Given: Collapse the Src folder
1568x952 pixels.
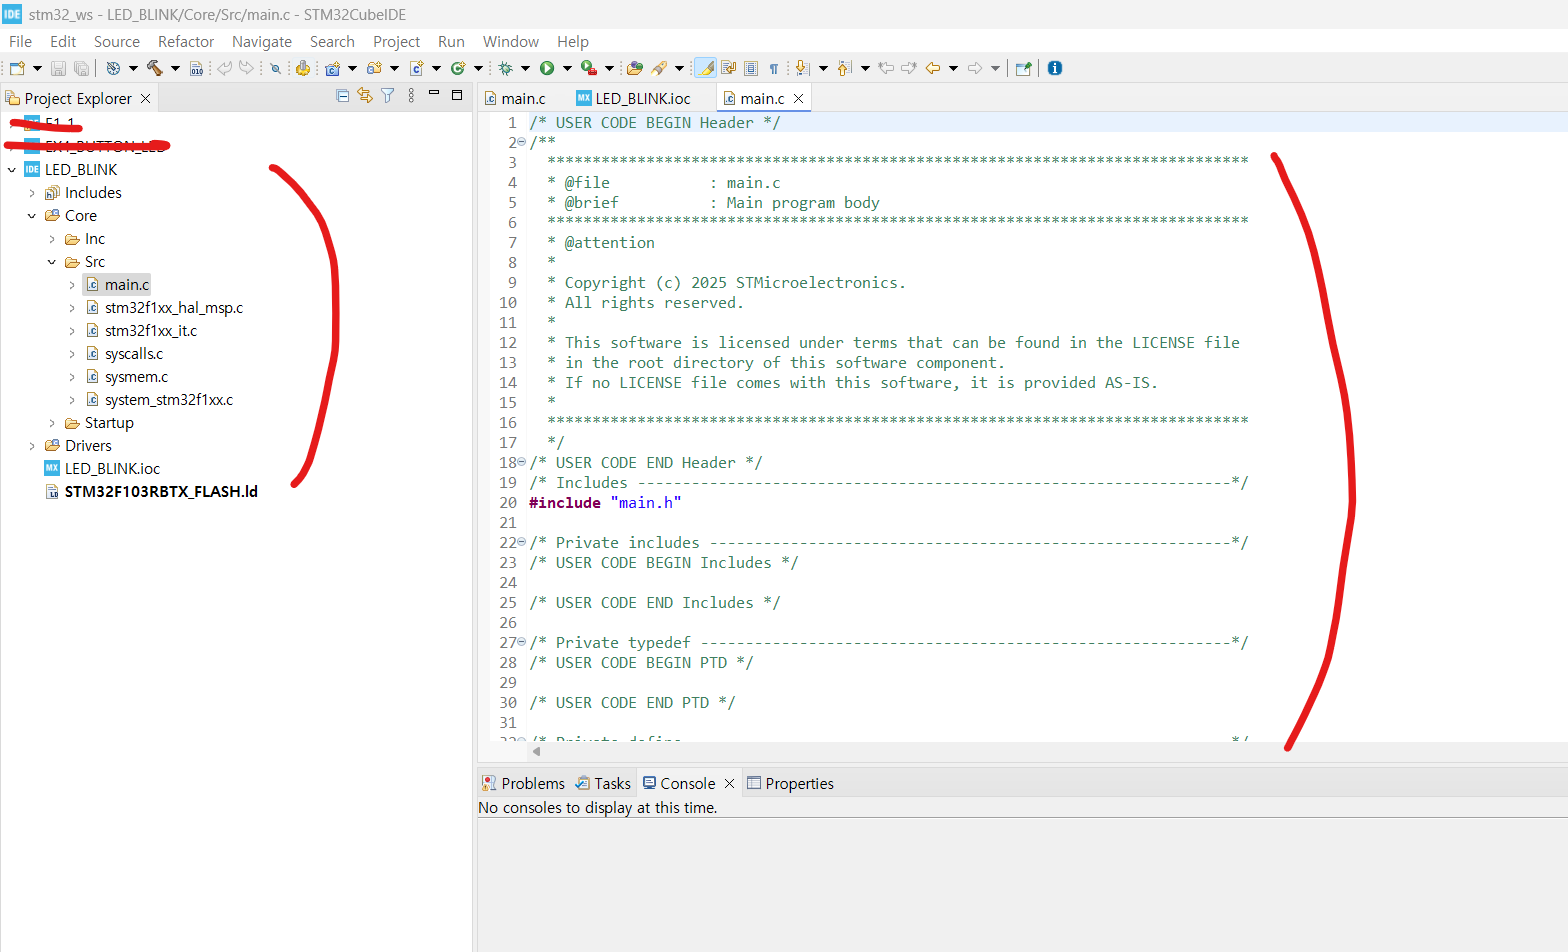Looking at the screenshot, I should [52, 262].
